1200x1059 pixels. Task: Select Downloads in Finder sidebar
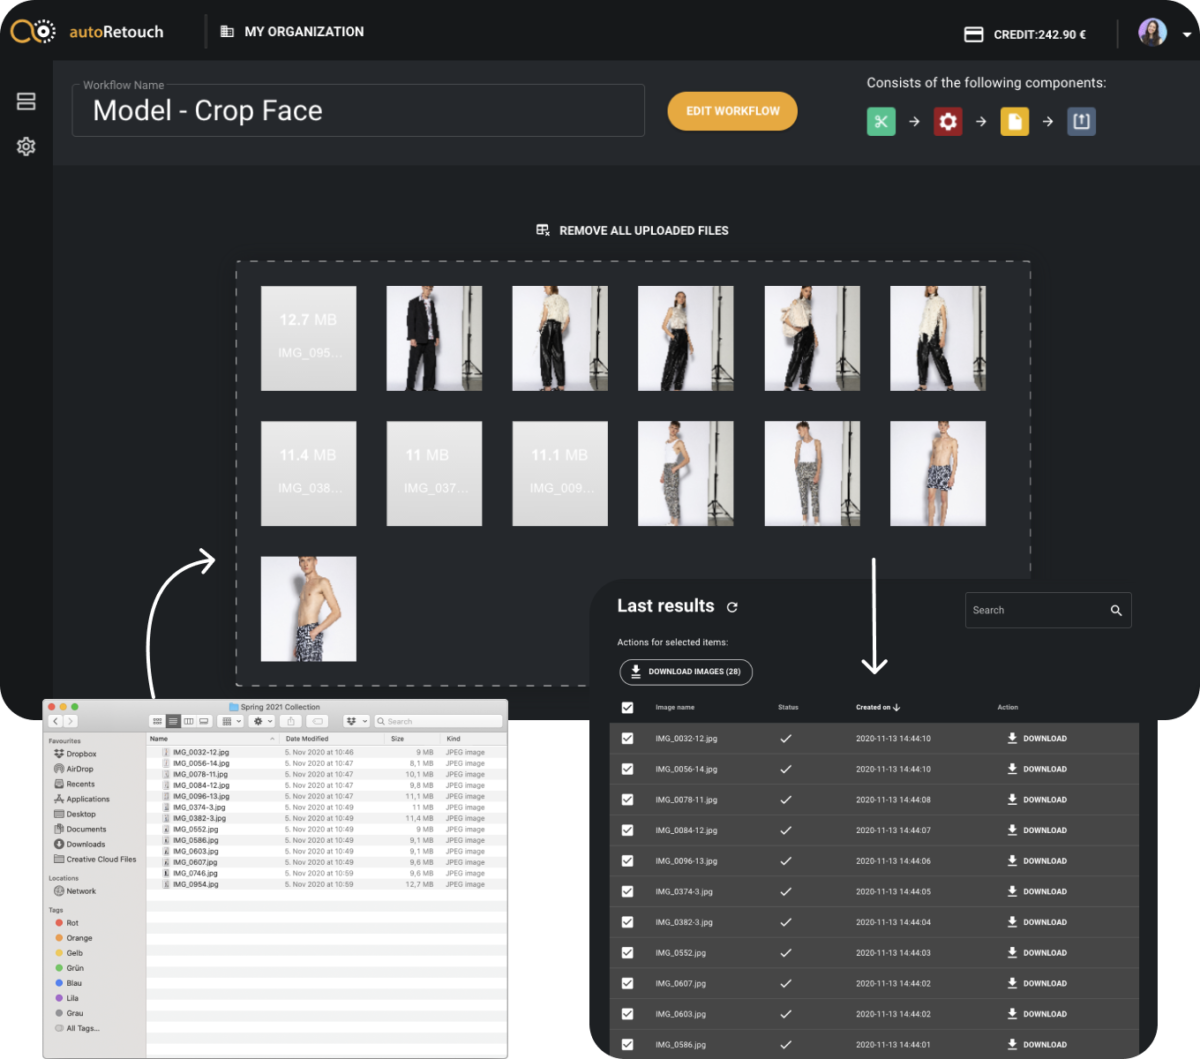85,844
